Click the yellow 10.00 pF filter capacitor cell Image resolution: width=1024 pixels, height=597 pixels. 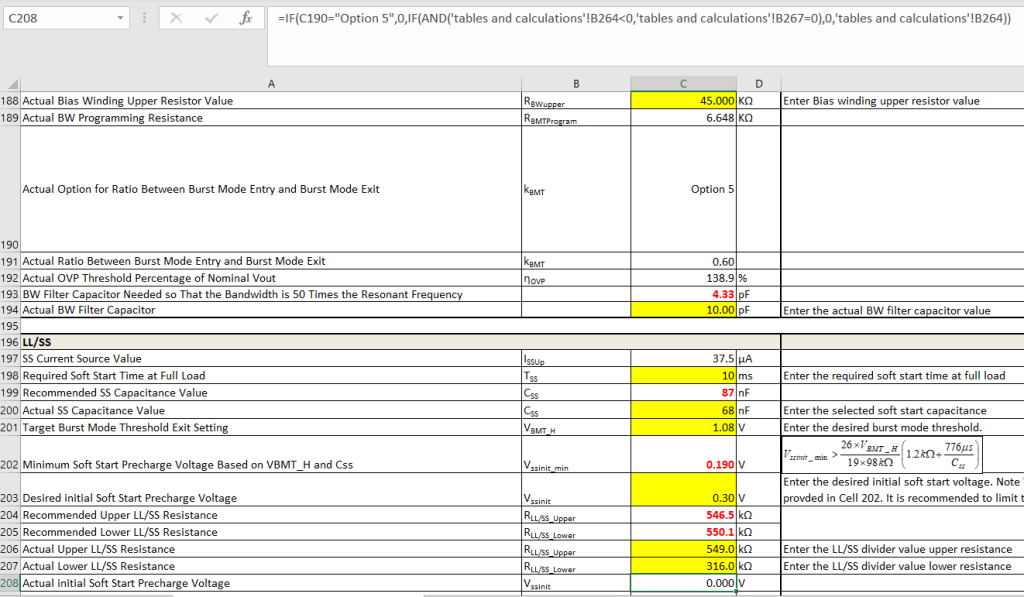pos(683,310)
